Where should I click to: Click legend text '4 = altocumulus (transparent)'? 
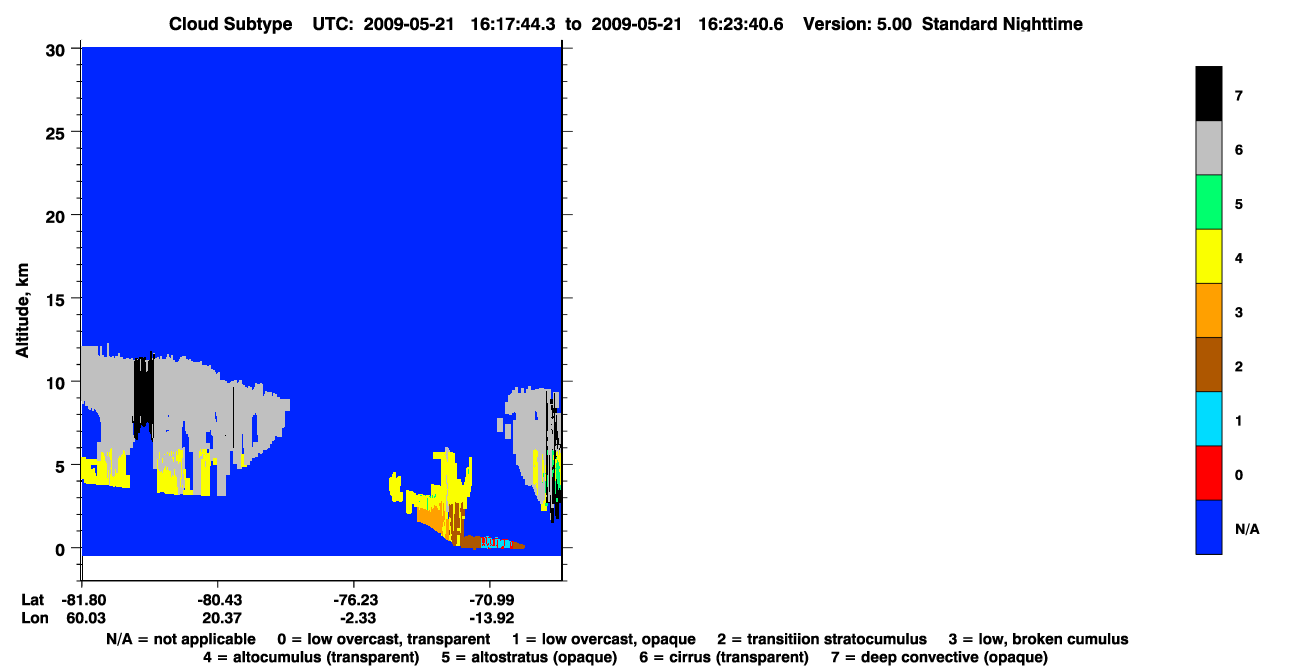311,657
